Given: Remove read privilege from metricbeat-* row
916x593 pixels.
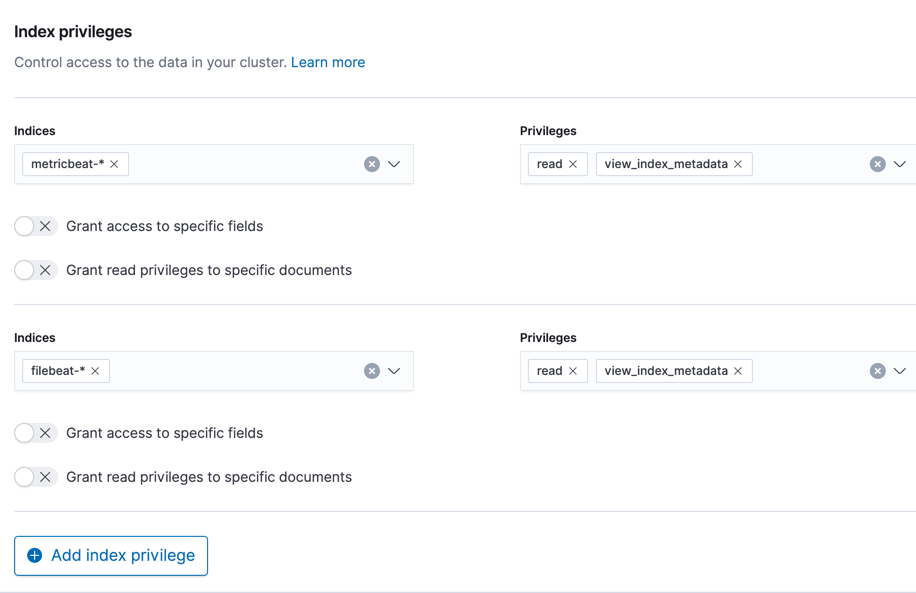Looking at the screenshot, I should pos(573,164).
